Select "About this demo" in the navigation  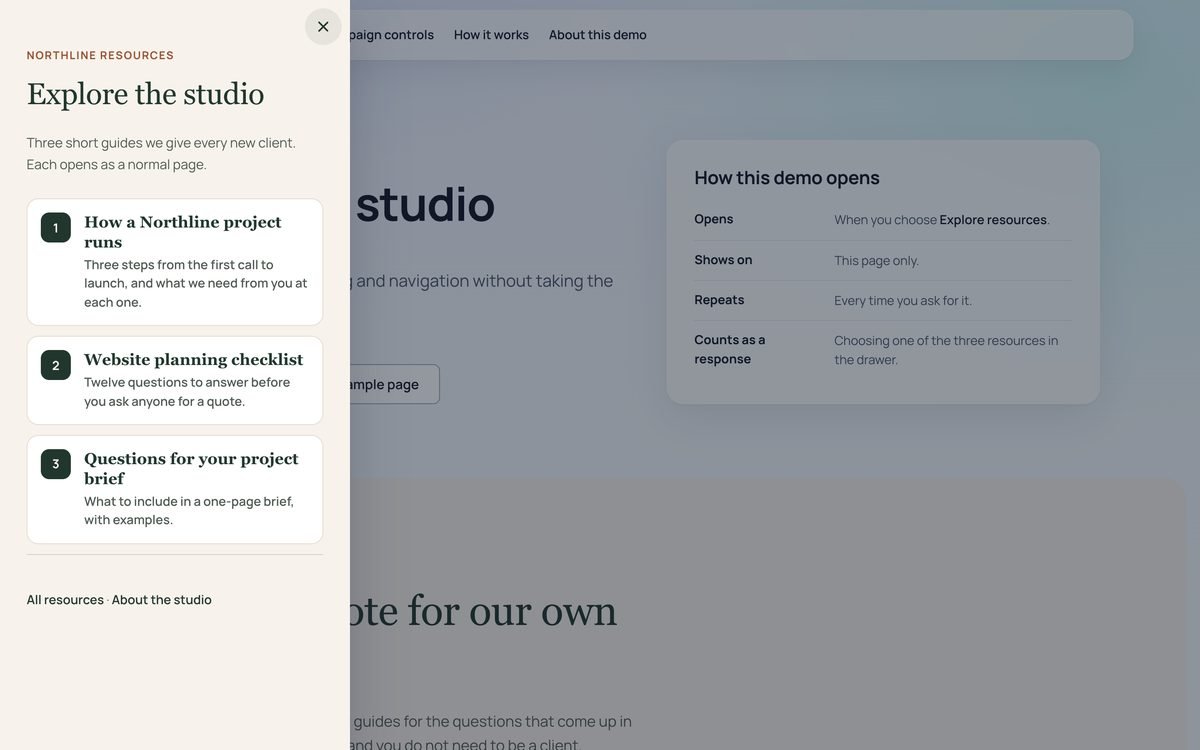pos(598,35)
